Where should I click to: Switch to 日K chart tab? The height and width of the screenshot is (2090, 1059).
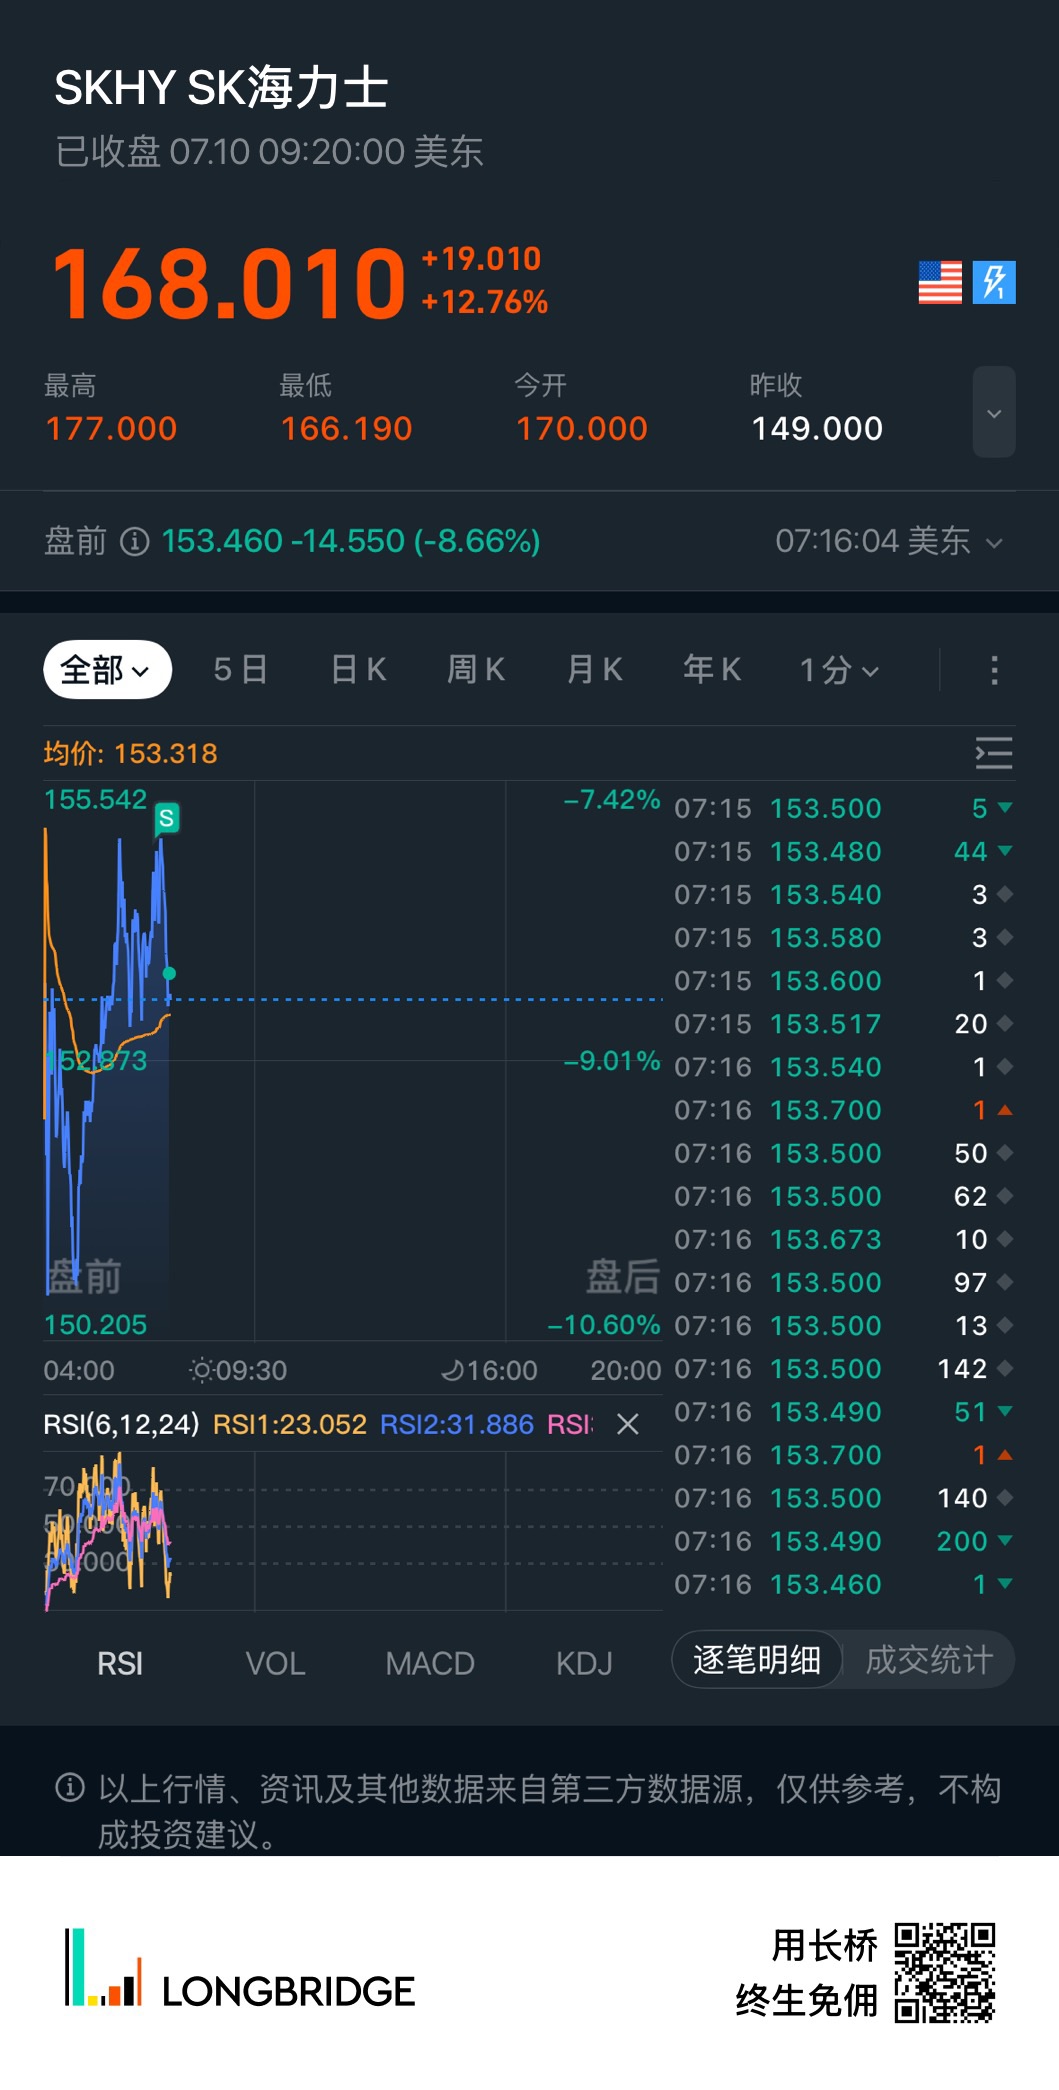[x=358, y=669]
